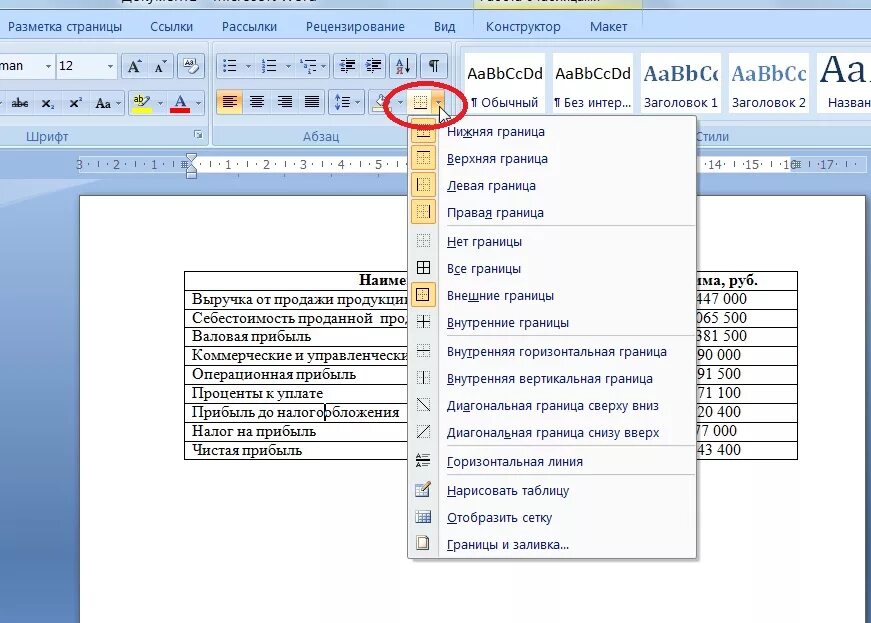Image resolution: width=871 pixels, height=623 pixels.
Task: Select Внутренняя вертикальная граница
Action: click(552, 379)
